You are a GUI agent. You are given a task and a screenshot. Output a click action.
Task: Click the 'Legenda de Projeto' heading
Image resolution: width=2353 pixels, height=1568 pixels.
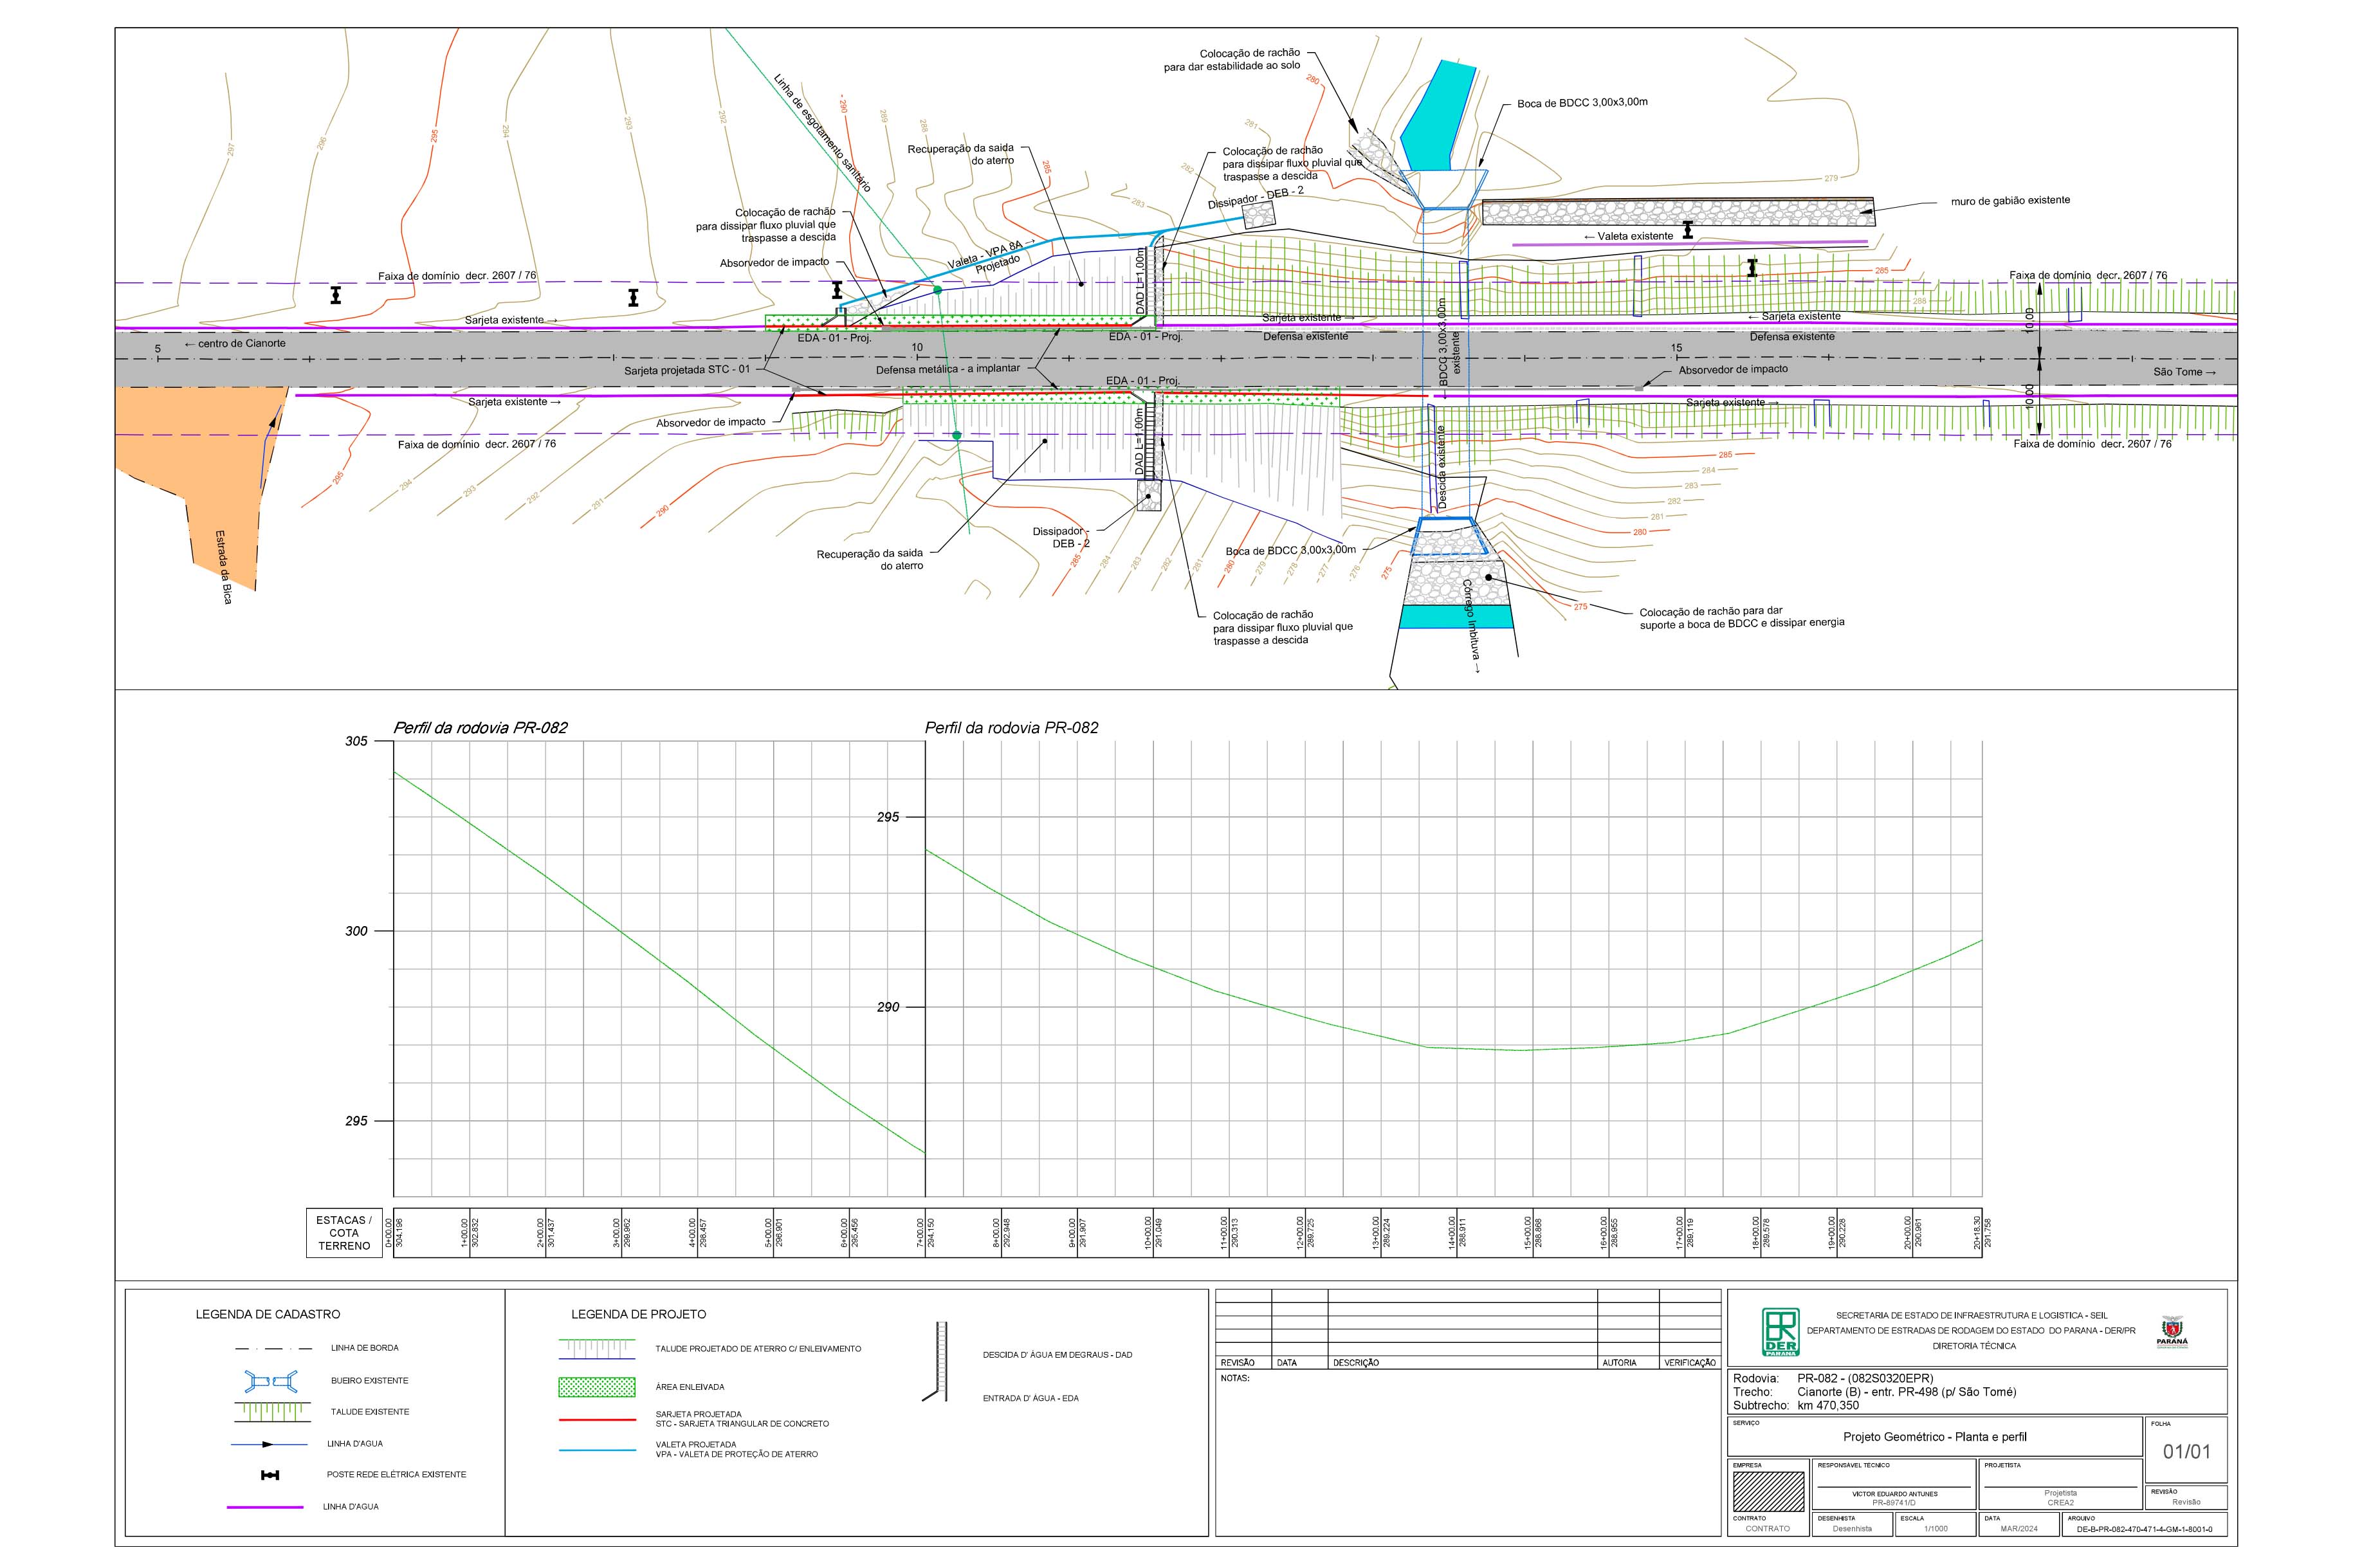click(638, 1314)
